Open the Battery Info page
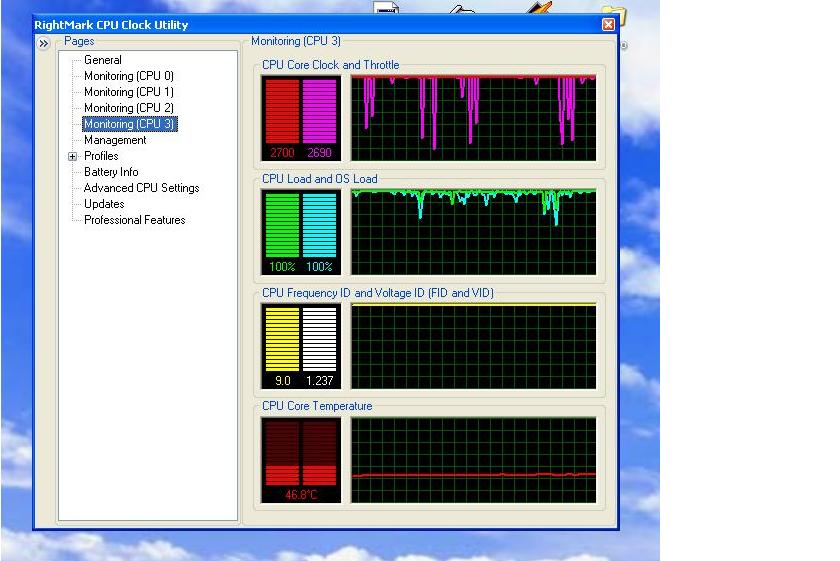 [111, 172]
